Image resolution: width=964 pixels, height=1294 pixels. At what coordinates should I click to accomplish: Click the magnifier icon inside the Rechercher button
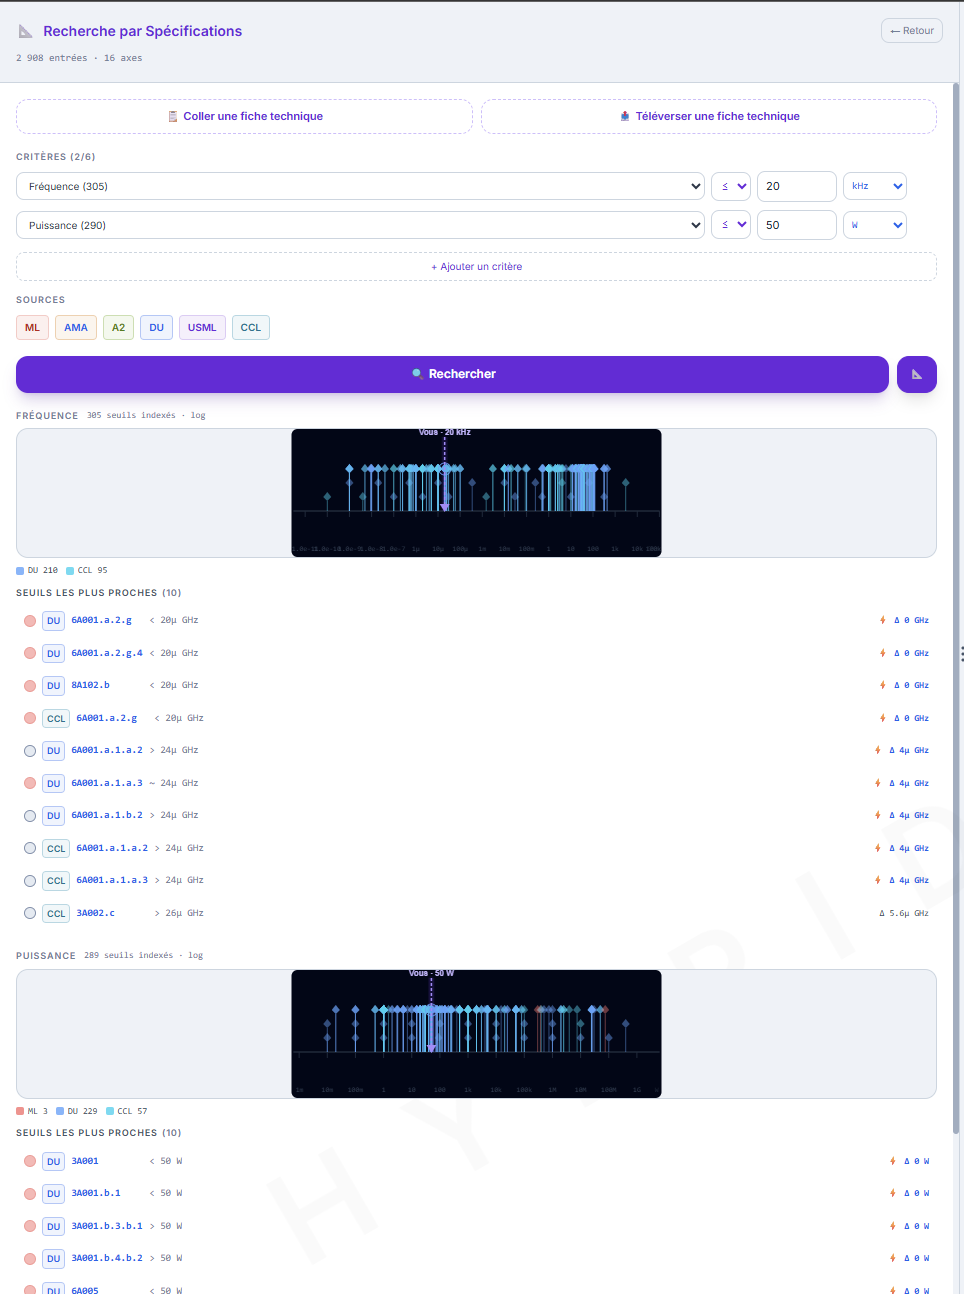[417, 374]
